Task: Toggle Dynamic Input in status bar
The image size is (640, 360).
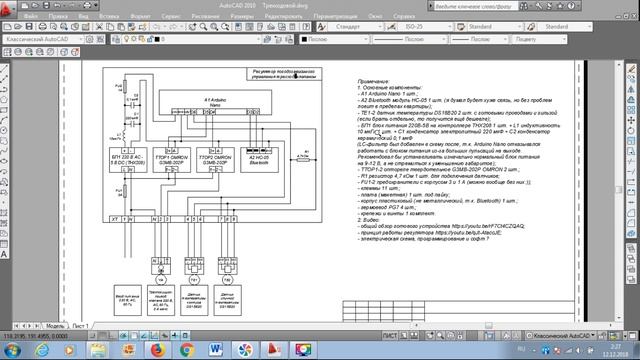Action: pyautogui.click(x=164, y=336)
